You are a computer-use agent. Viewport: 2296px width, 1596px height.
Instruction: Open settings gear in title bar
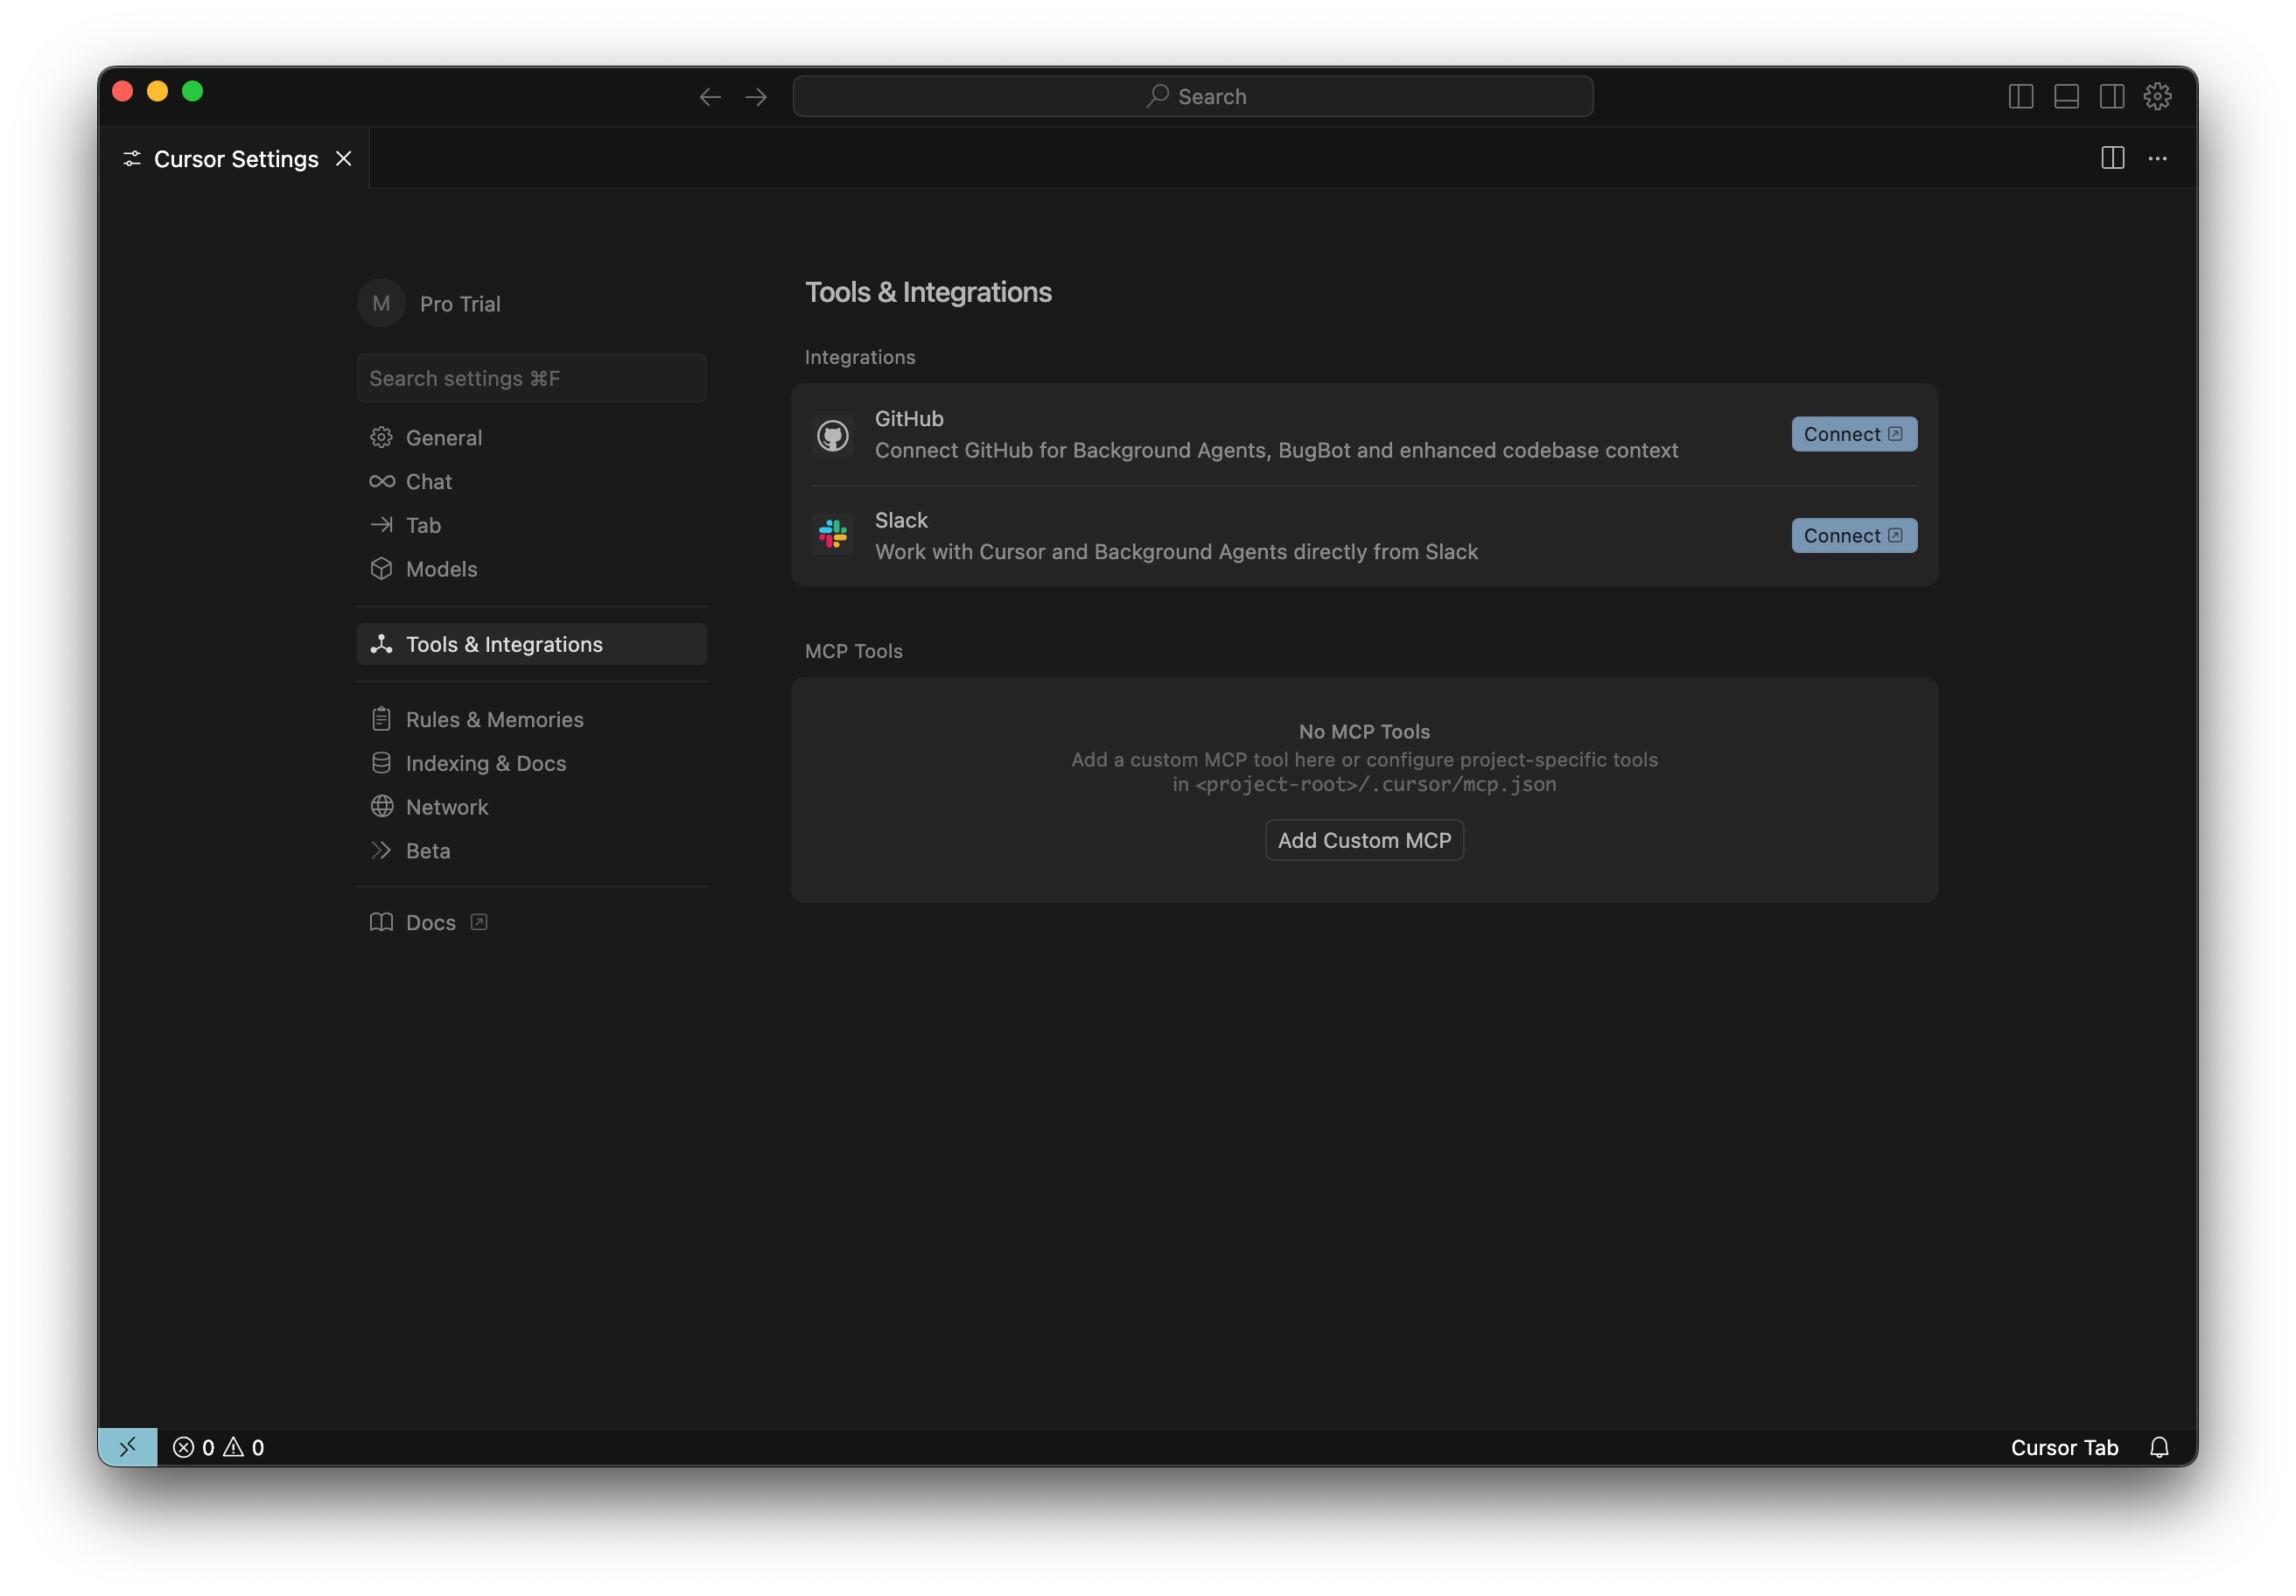point(2157,97)
